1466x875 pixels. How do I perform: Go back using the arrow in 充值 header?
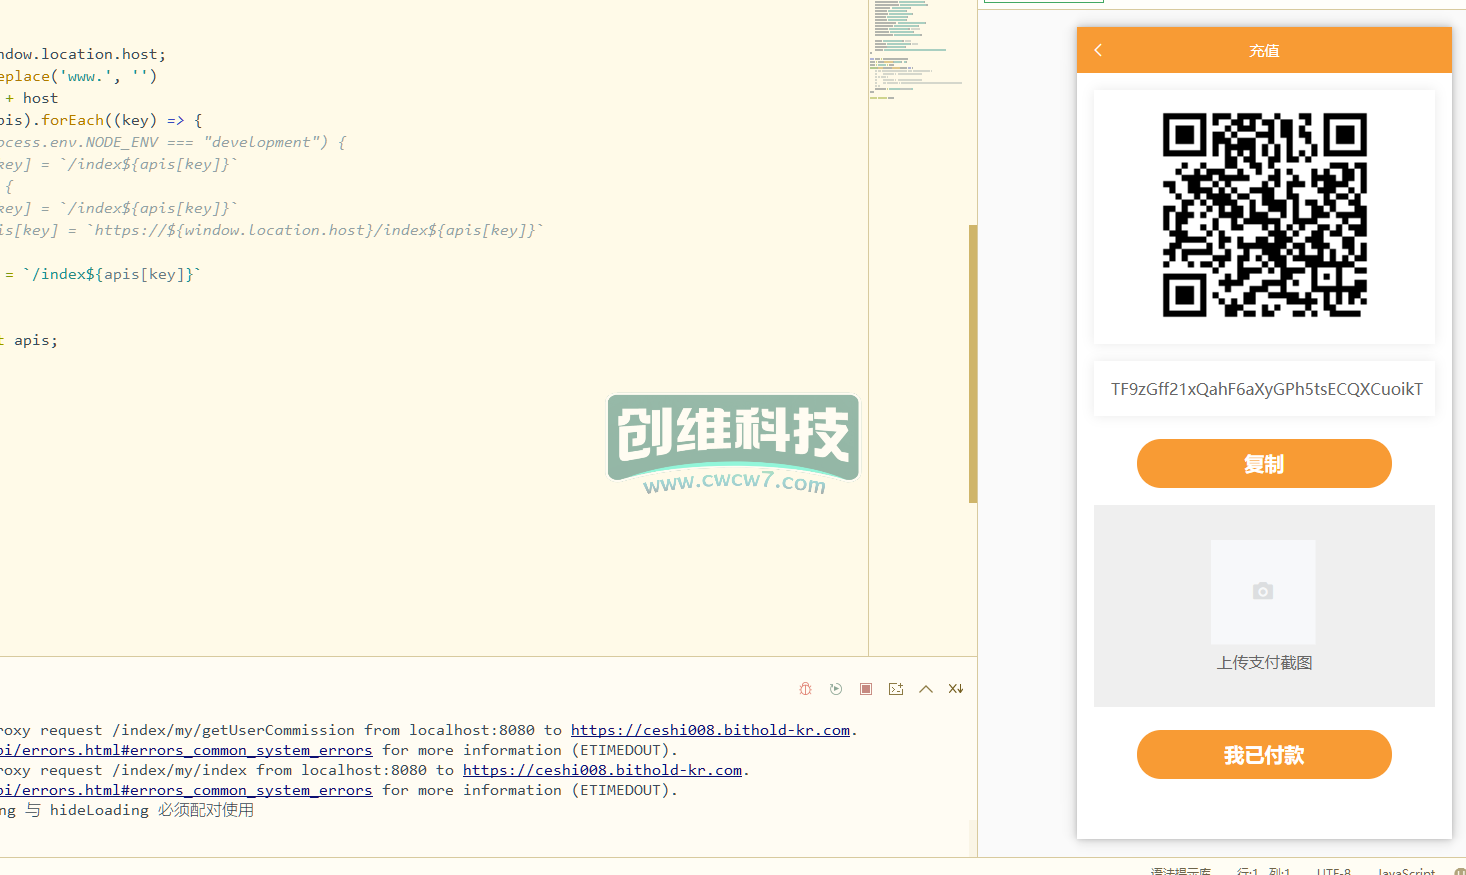1098,50
